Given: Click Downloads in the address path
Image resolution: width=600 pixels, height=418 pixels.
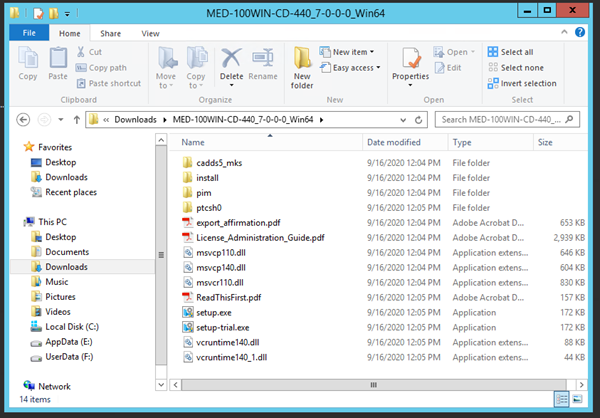Looking at the screenshot, I should pyautogui.click(x=135, y=120).
